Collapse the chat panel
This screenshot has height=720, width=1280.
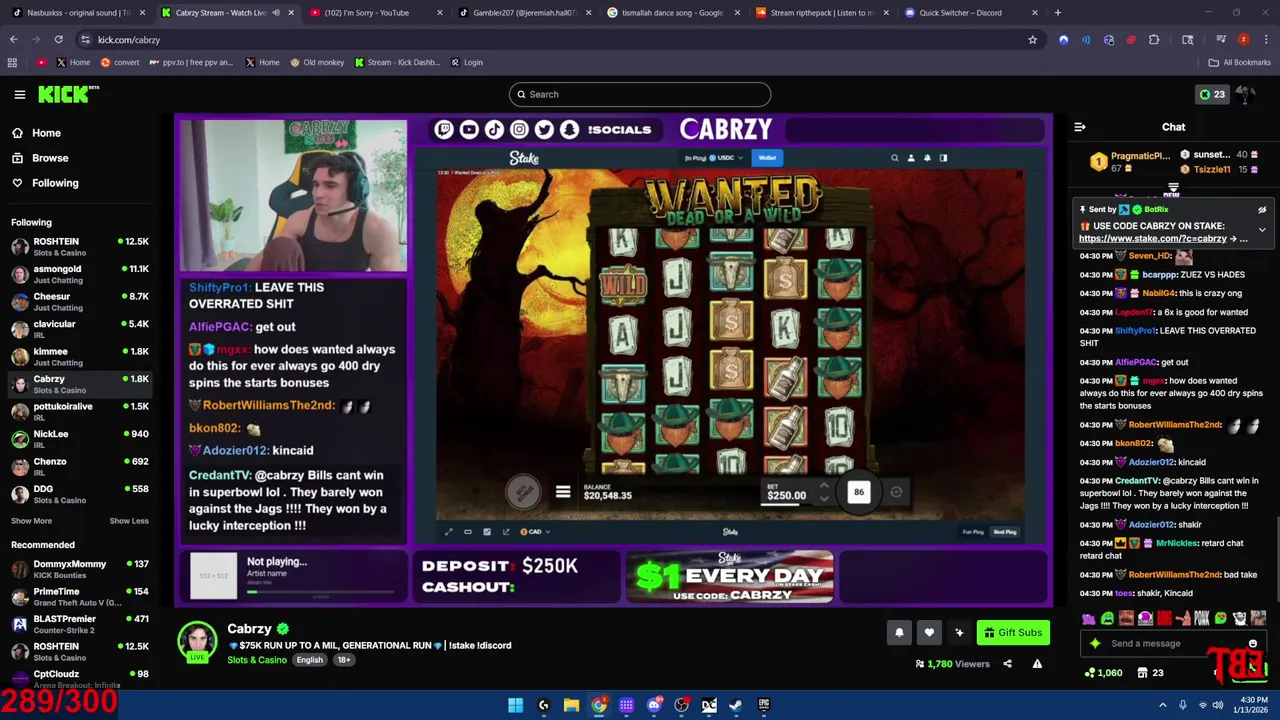1079,127
